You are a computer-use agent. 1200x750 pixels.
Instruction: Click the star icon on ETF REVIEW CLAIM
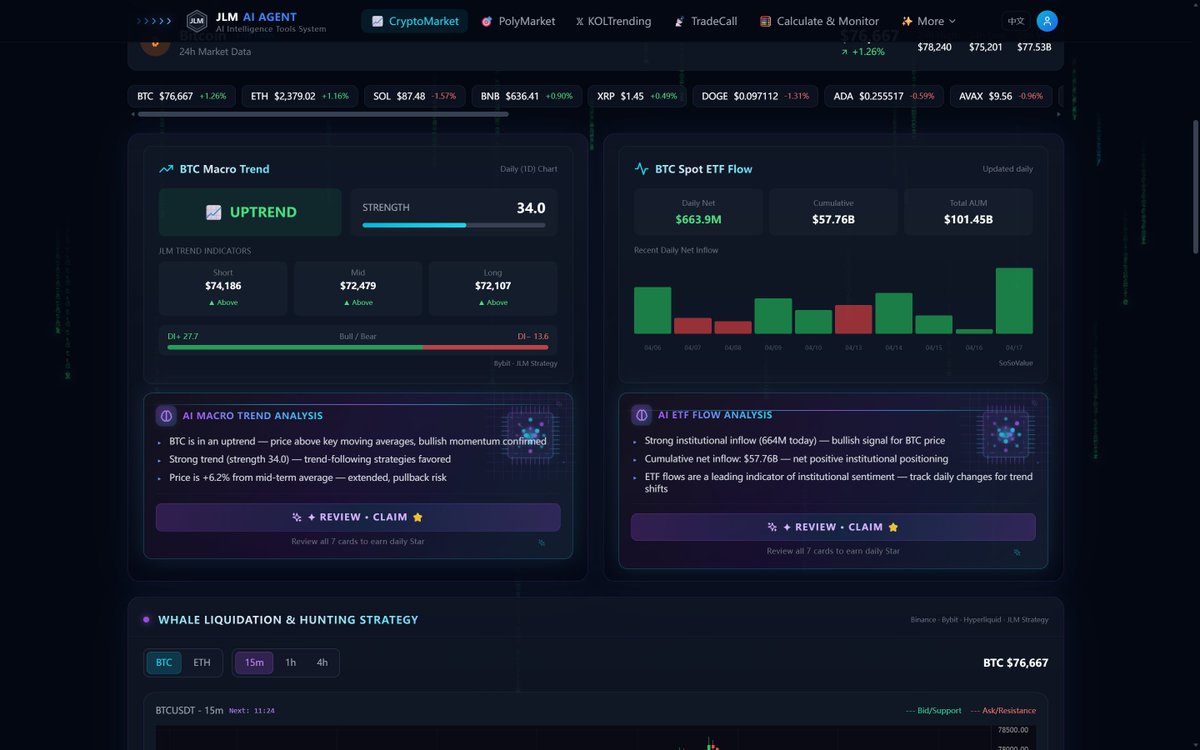coord(893,527)
